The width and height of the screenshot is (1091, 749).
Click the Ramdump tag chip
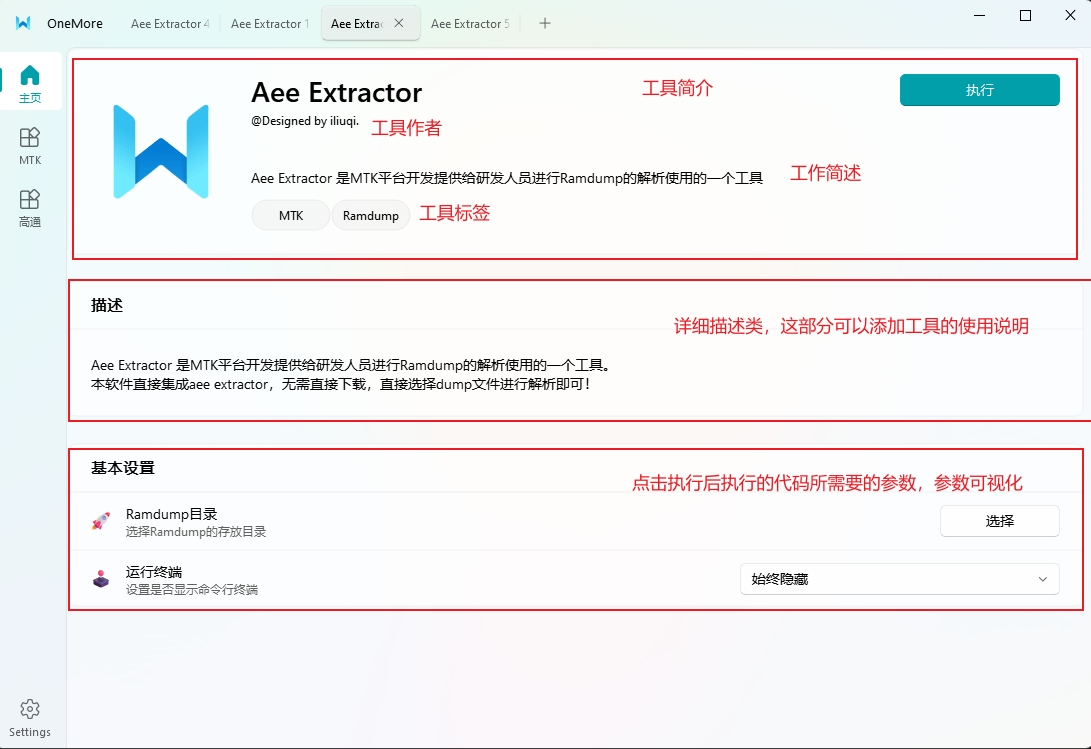click(x=370, y=215)
